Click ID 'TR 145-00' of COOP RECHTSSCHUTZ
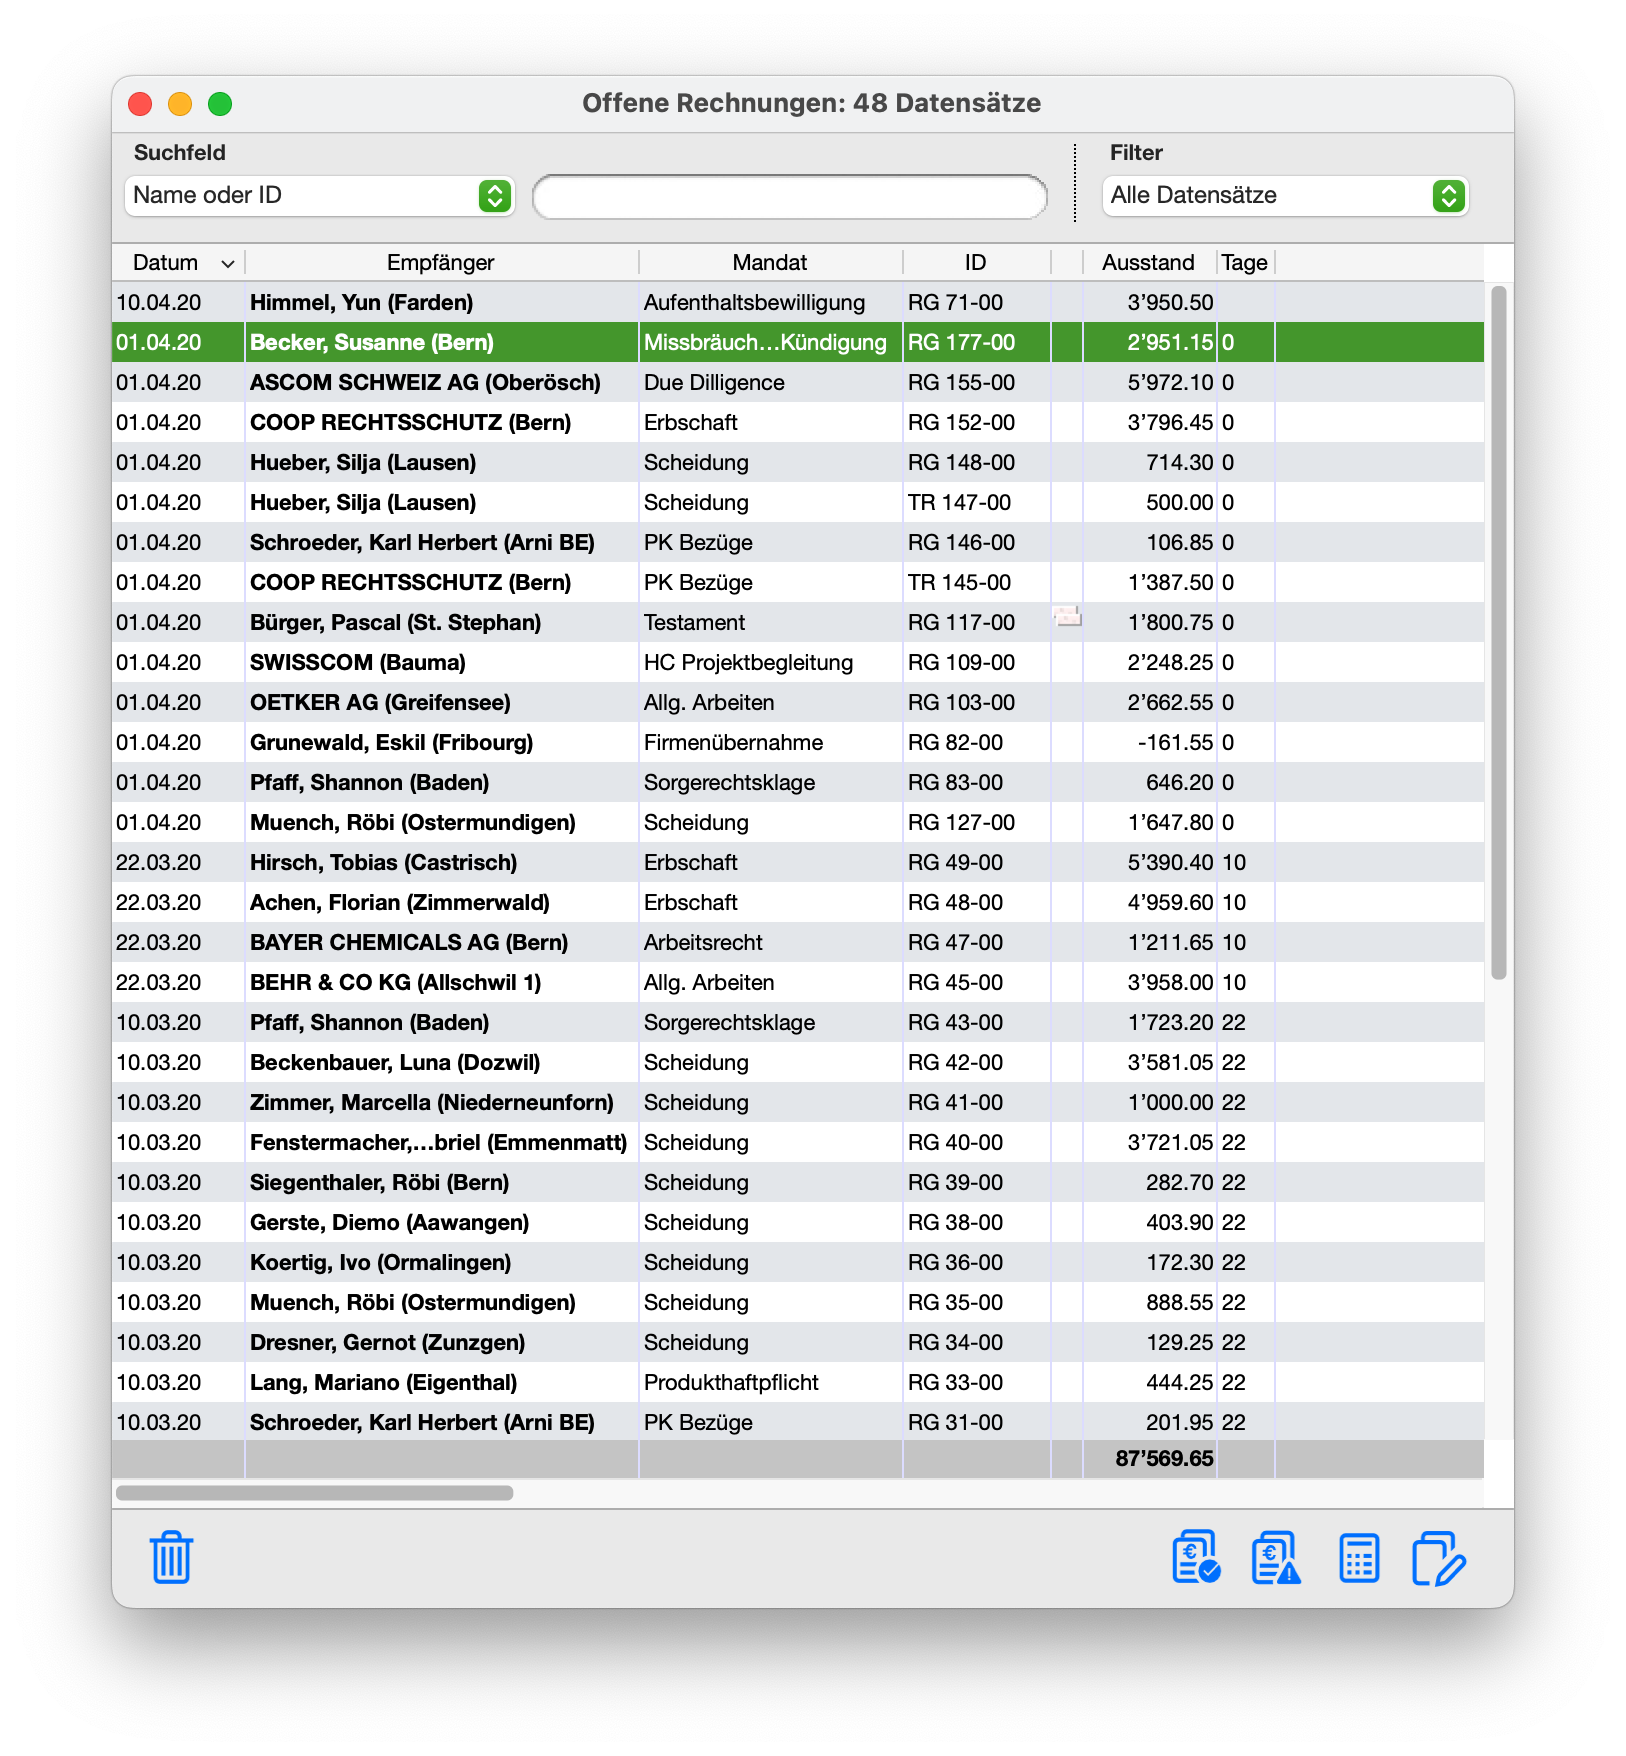Viewport: 1626px width, 1756px height. pyautogui.click(x=959, y=582)
